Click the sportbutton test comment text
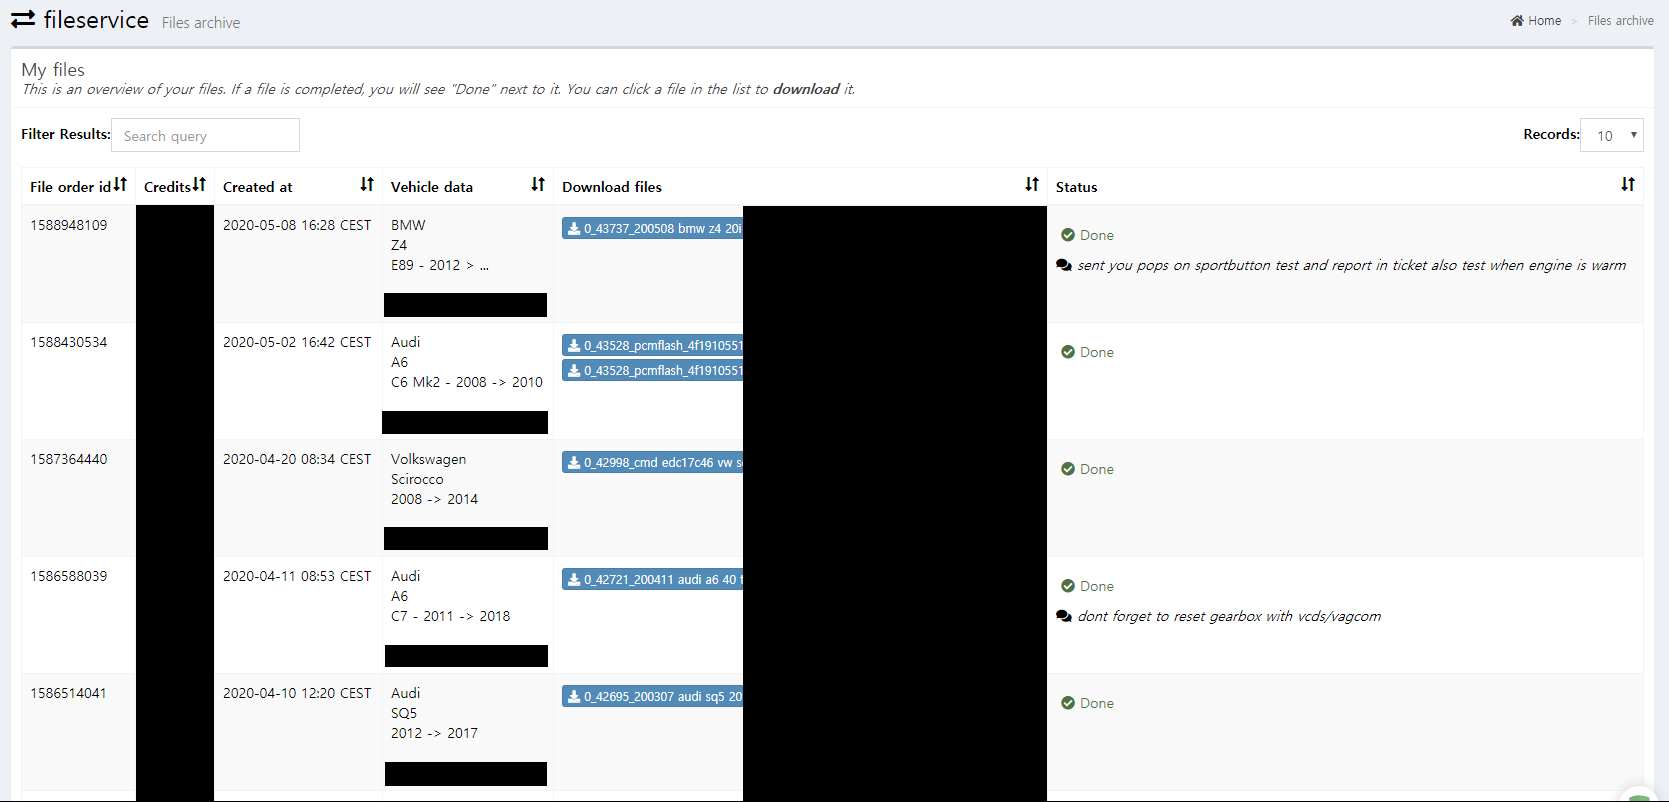Screen dimensions: 1669x802 [1351, 265]
